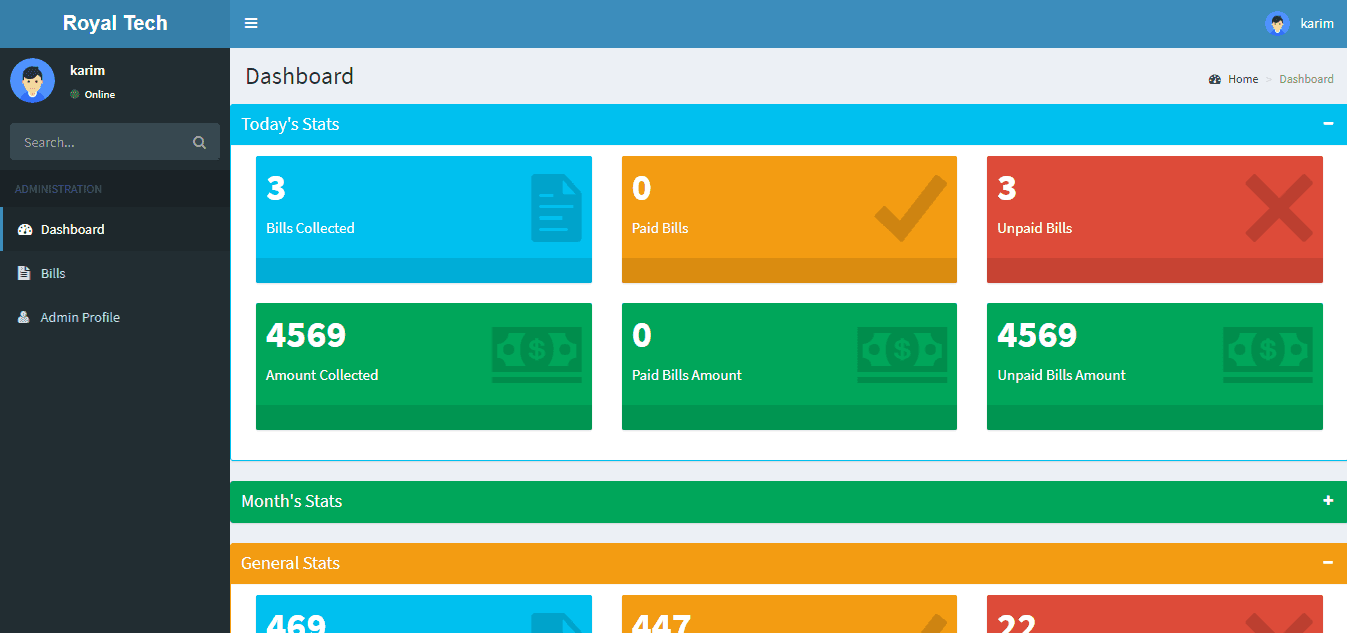Click the green Online status dot
Screen dimensions: 1347x633
point(74,94)
